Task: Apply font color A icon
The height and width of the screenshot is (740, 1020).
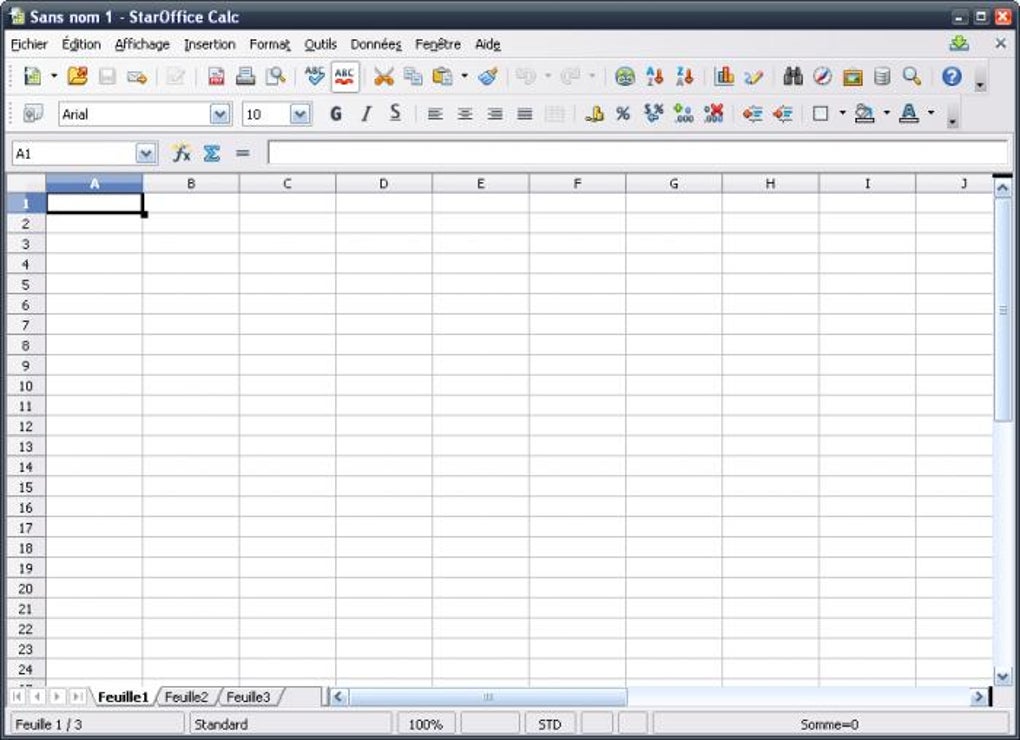Action: click(909, 114)
